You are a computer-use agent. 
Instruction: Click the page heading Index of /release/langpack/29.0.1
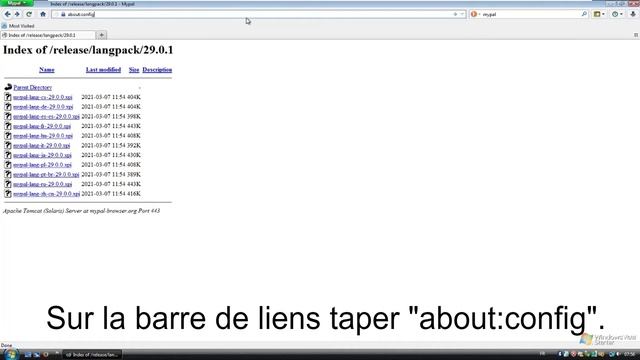coord(88,50)
